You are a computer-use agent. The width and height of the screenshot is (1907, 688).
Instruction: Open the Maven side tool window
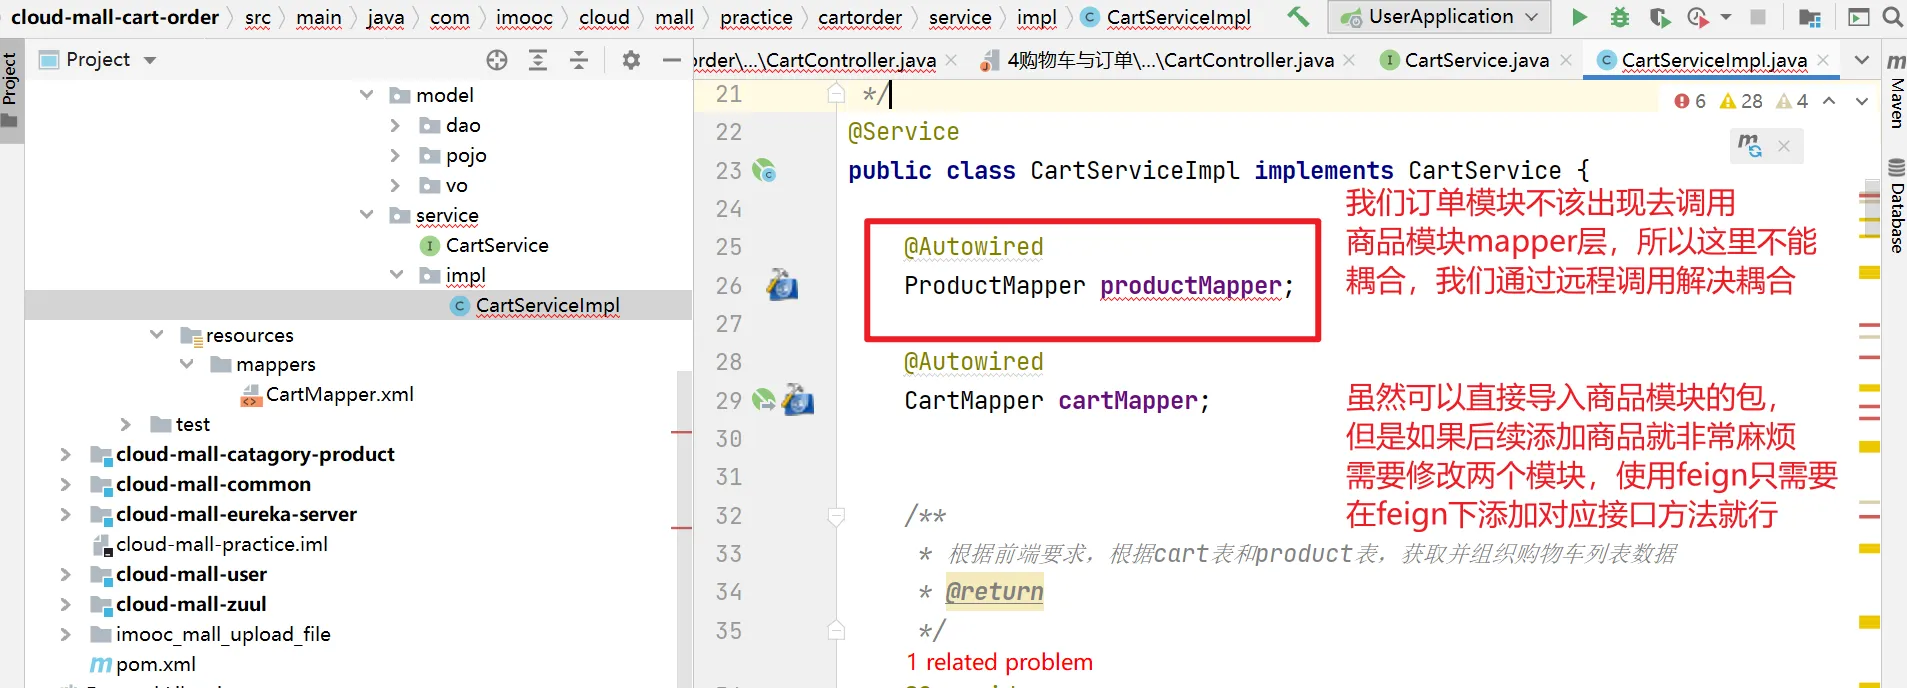(1896, 90)
